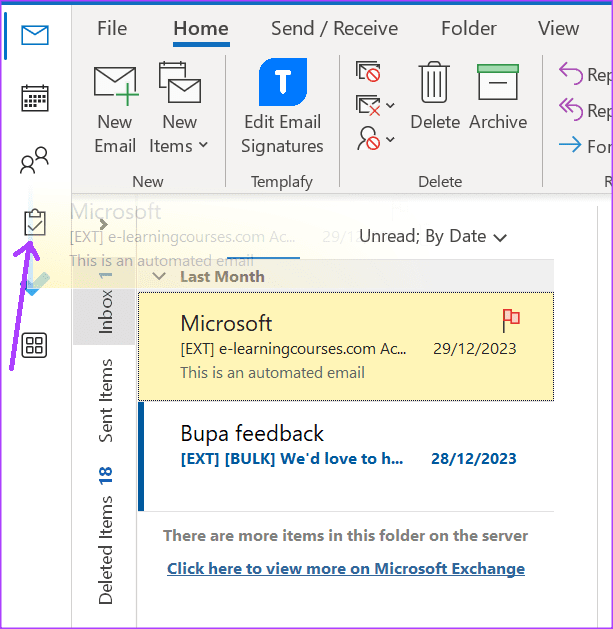Open the Calendar view in the sidebar
The height and width of the screenshot is (629, 613).
[35, 98]
